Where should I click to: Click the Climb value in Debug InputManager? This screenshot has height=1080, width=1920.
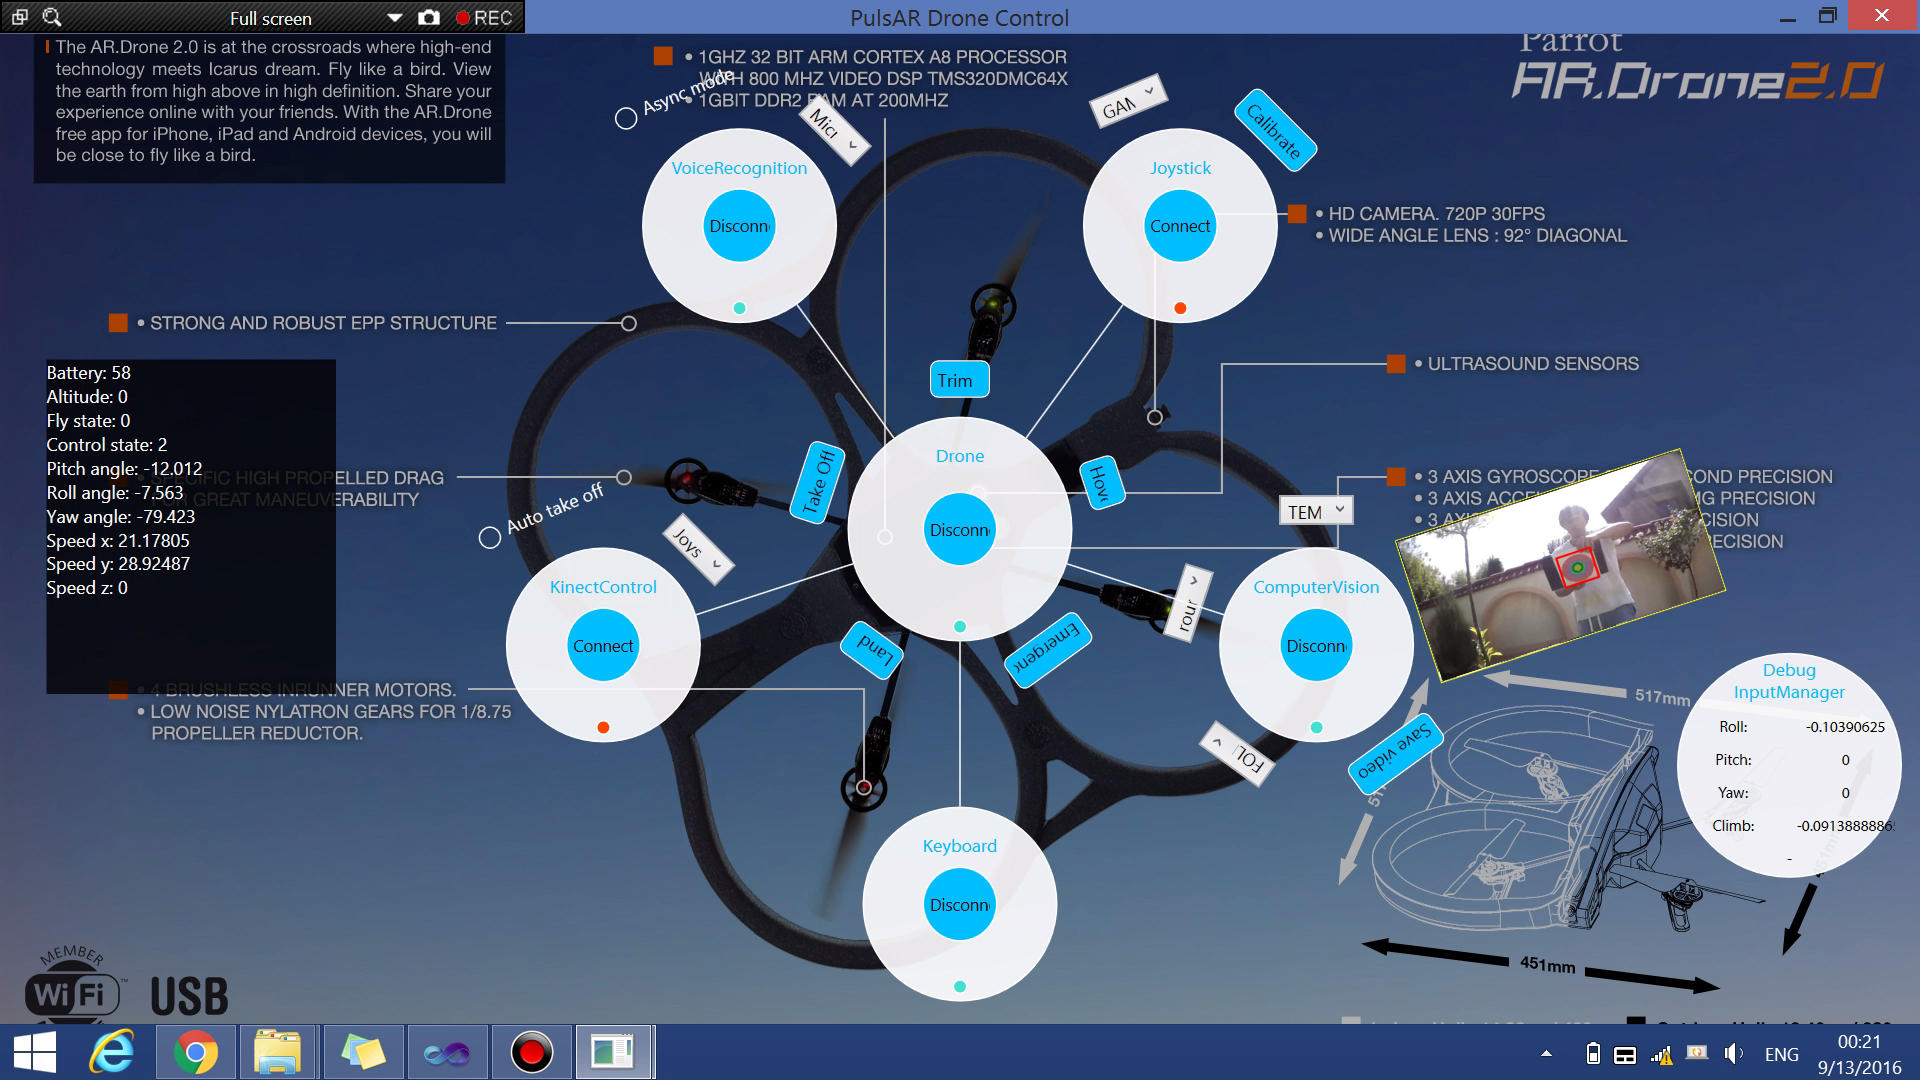(x=1845, y=826)
